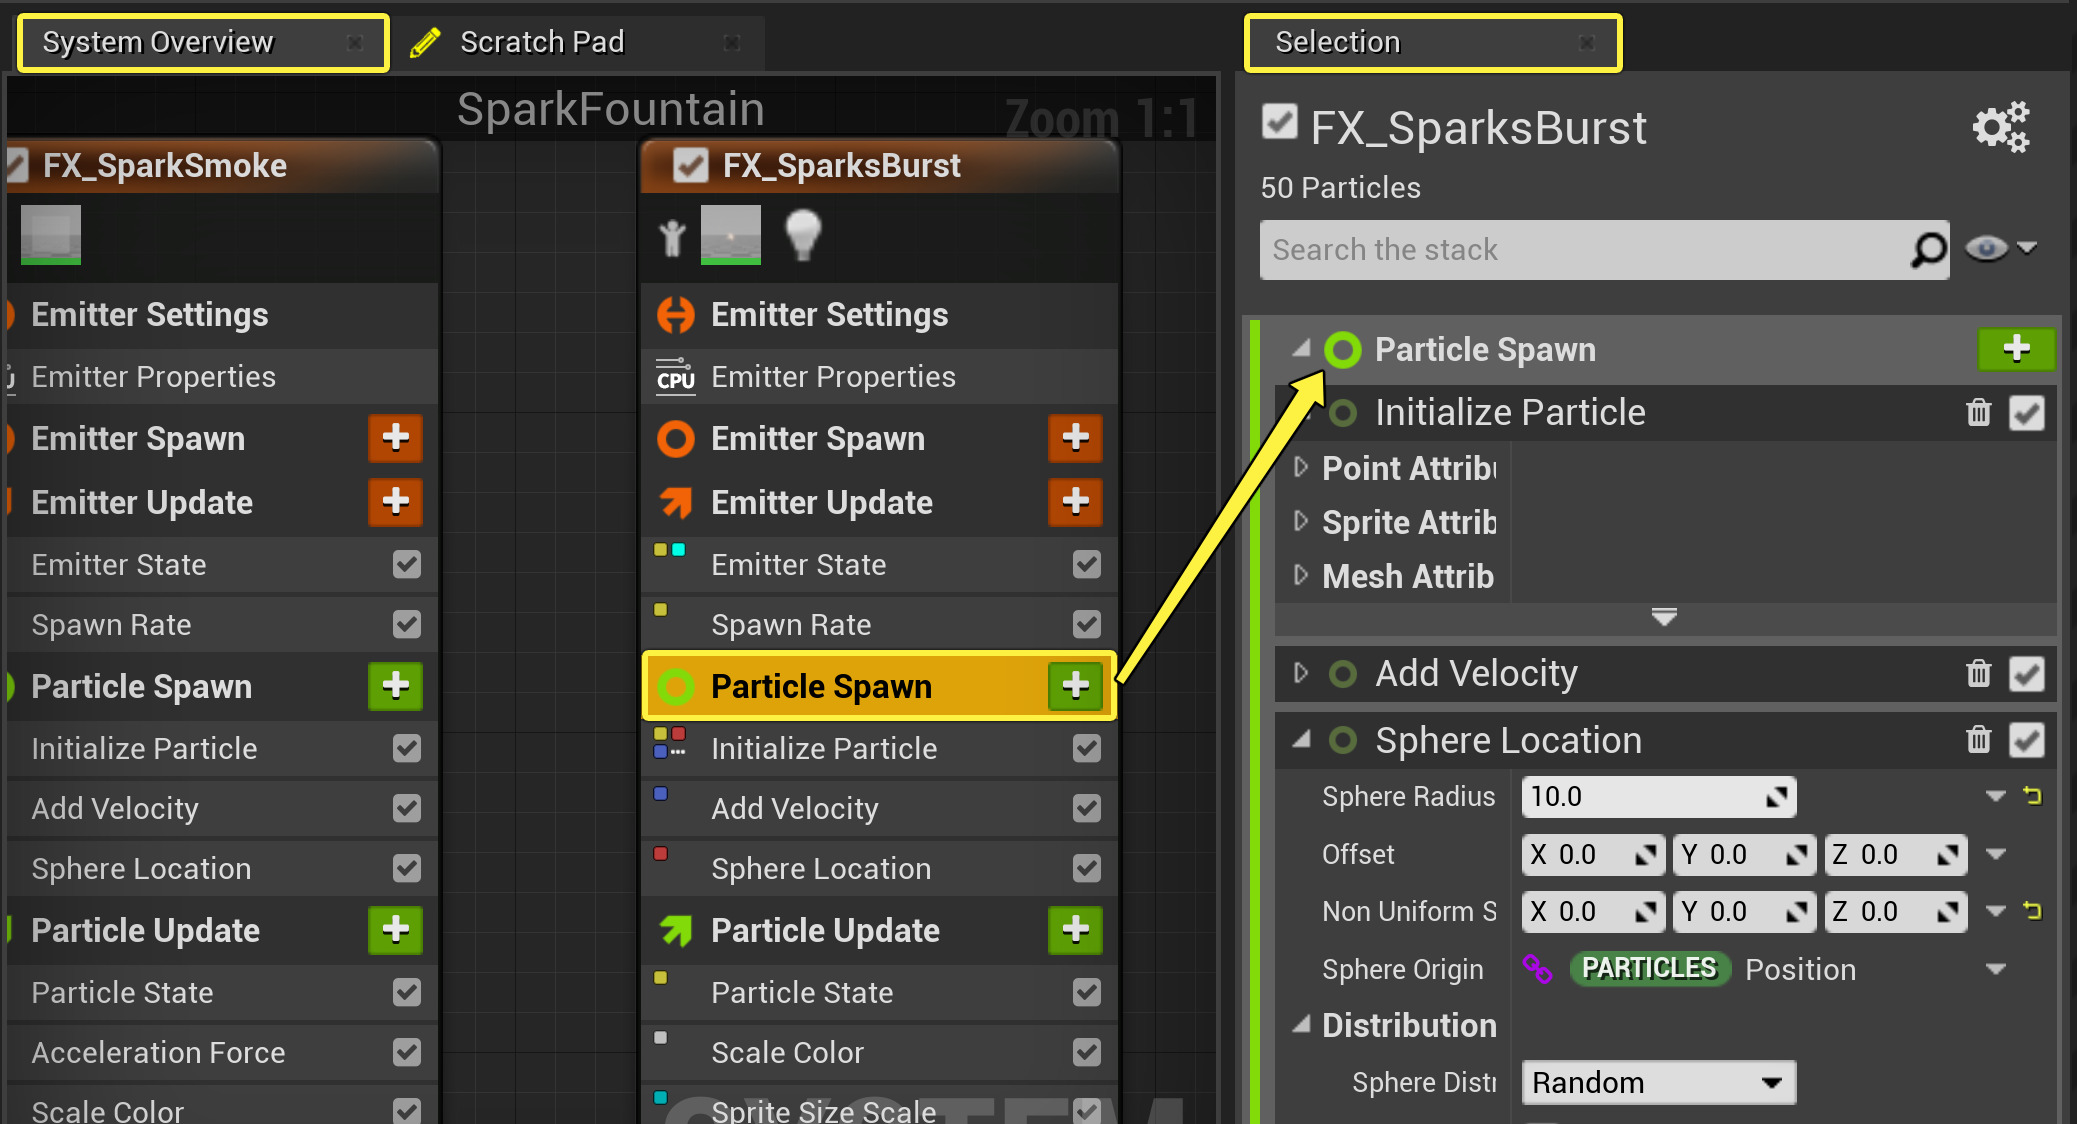Click the FX_SparksBurst emitter thumbnail
Screen dimensions: 2077x1124
point(731,235)
